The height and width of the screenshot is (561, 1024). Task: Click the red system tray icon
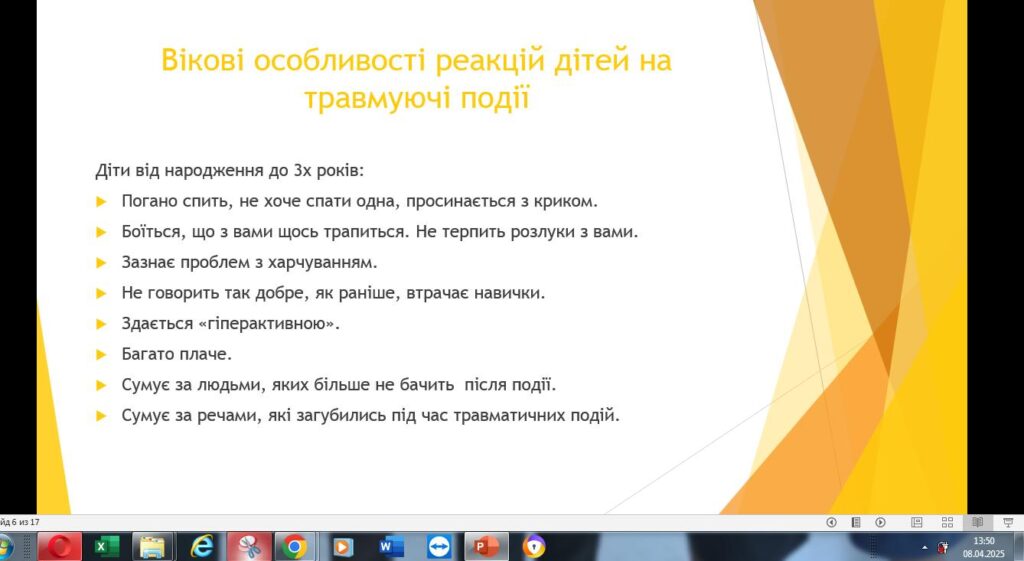[942, 547]
